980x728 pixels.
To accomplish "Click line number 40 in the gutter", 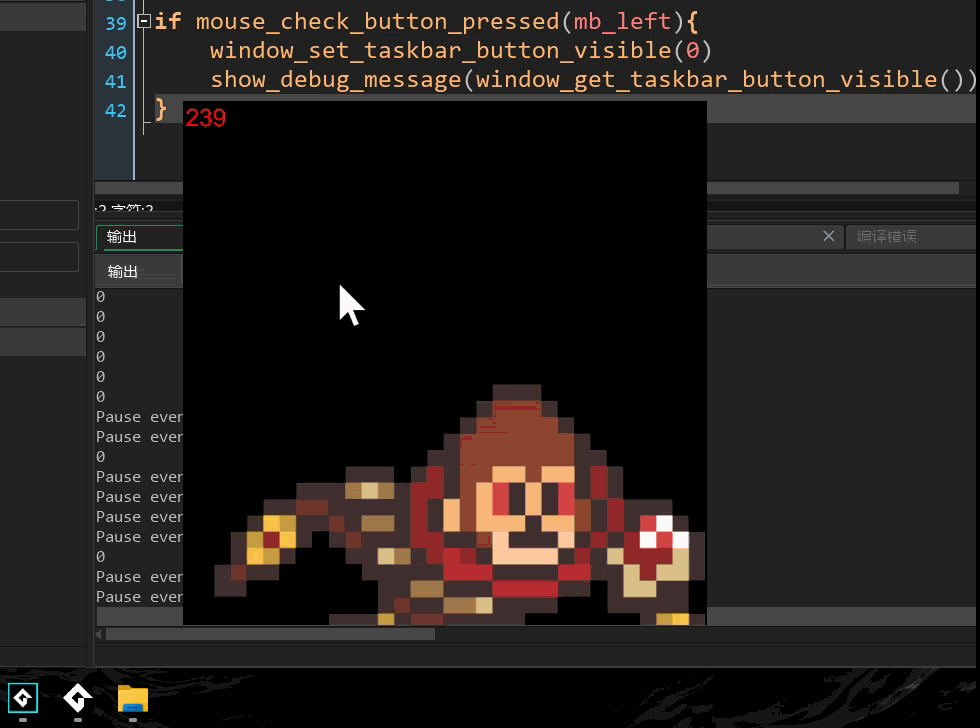I will point(116,52).
